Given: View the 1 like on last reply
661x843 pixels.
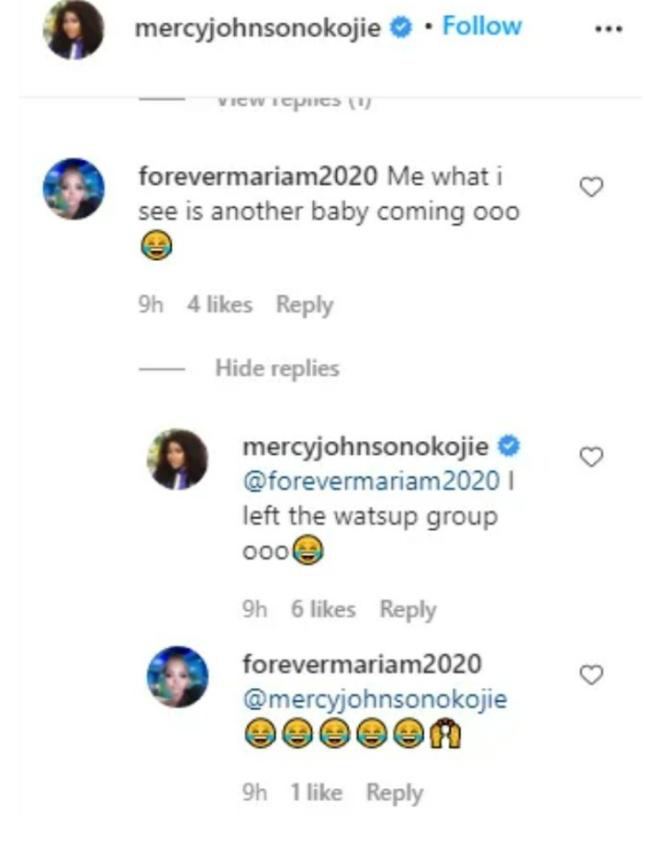Looking at the screenshot, I should pyautogui.click(x=316, y=793).
